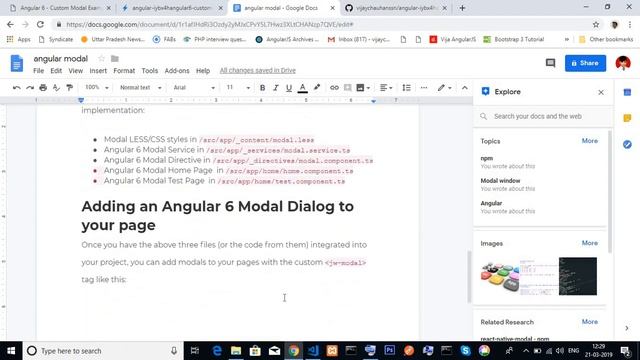Click More next to Related Research
The image size is (640, 360).
(x=589, y=322)
